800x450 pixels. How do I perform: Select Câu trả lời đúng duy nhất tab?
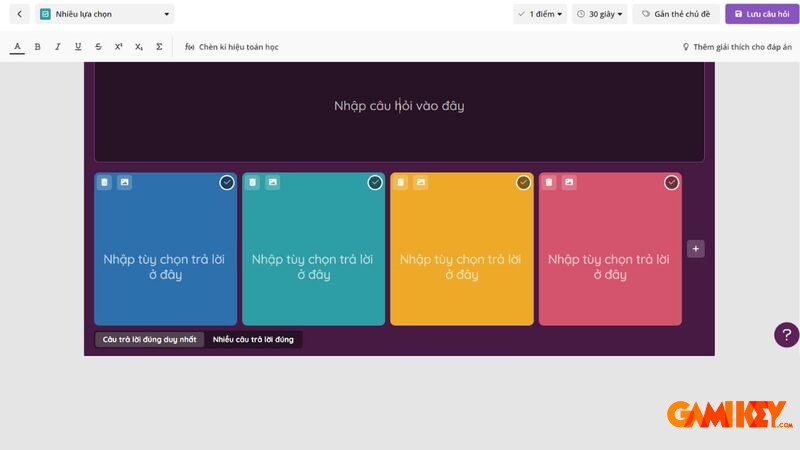[x=149, y=340]
